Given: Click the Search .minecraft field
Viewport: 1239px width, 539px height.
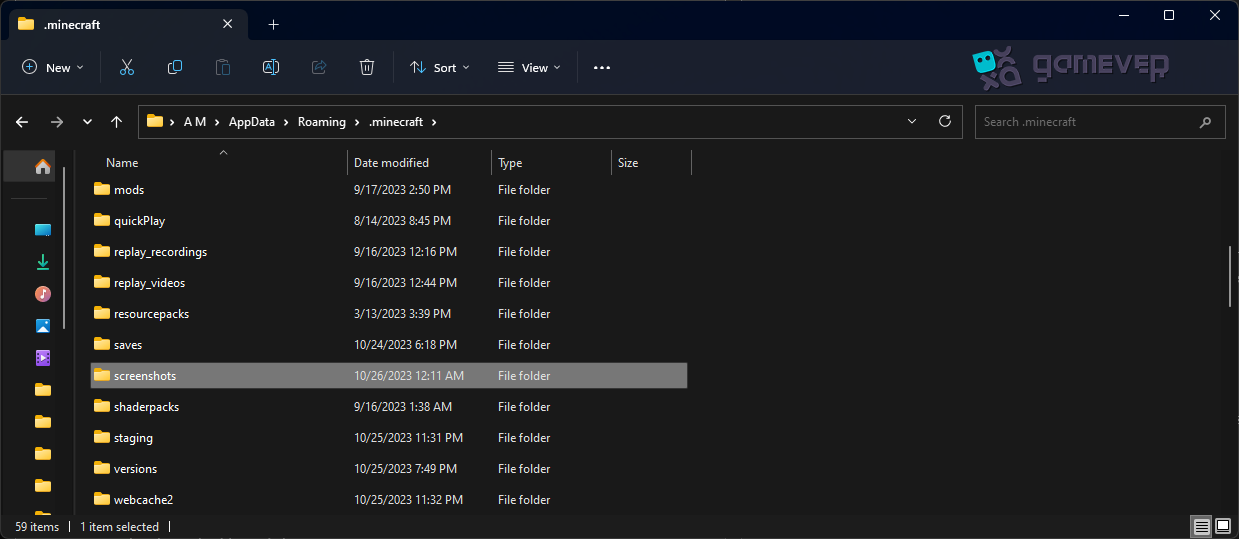Looking at the screenshot, I should tap(1085, 122).
